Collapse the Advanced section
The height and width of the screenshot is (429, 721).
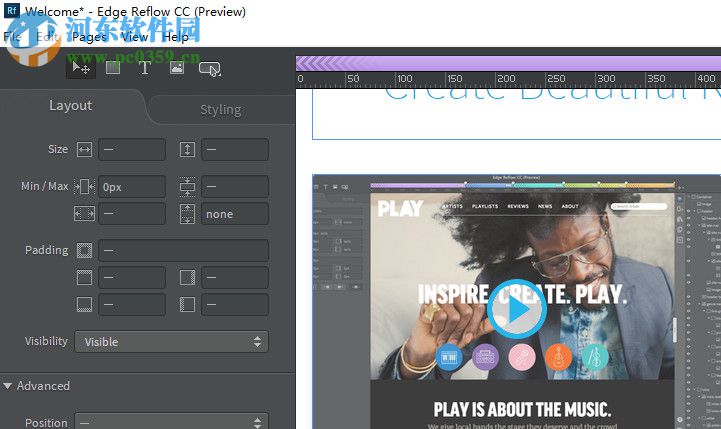(x=8, y=386)
